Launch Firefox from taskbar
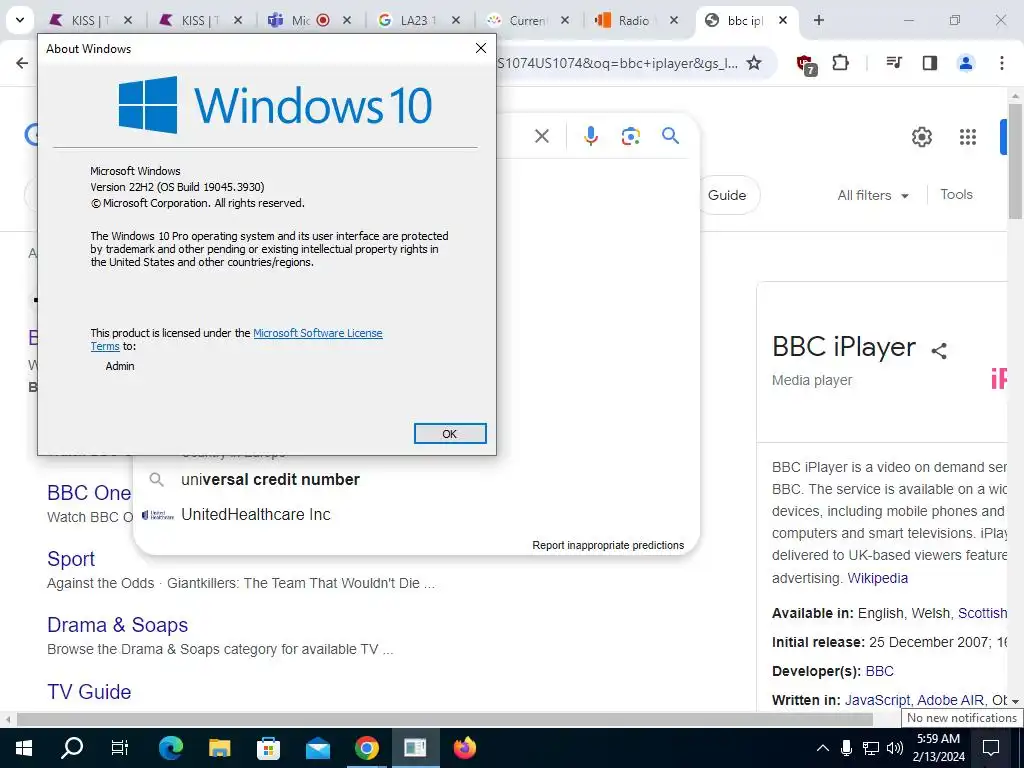 click(x=464, y=748)
